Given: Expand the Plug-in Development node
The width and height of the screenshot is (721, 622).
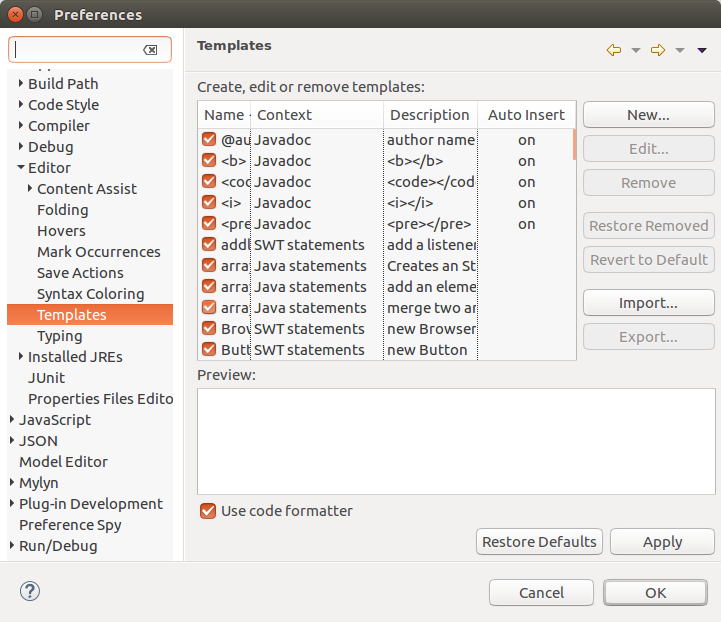Looking at the screenshot, I should pos(12,503).
